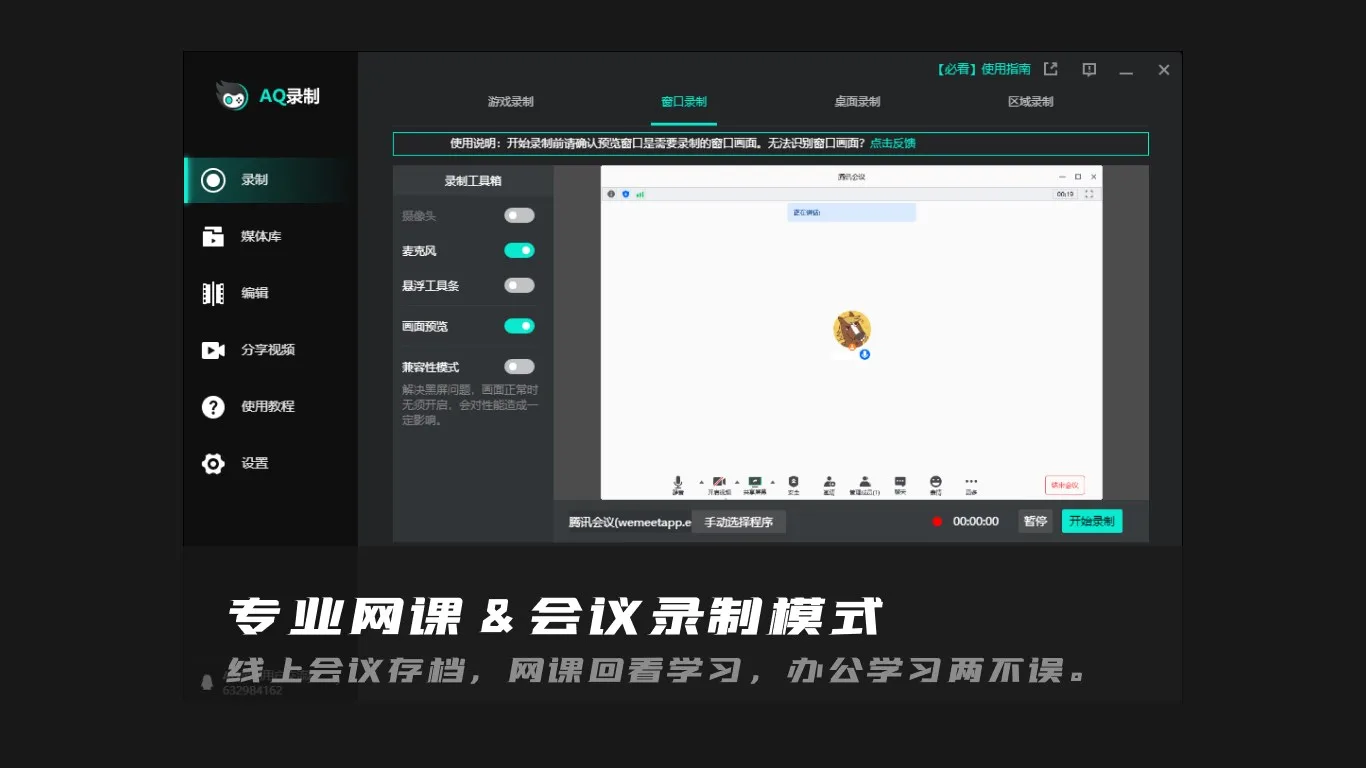Click the external-link icon beside 使用指南
This screenshot has height=768, width=1366.
click(x=1050, y=69)
